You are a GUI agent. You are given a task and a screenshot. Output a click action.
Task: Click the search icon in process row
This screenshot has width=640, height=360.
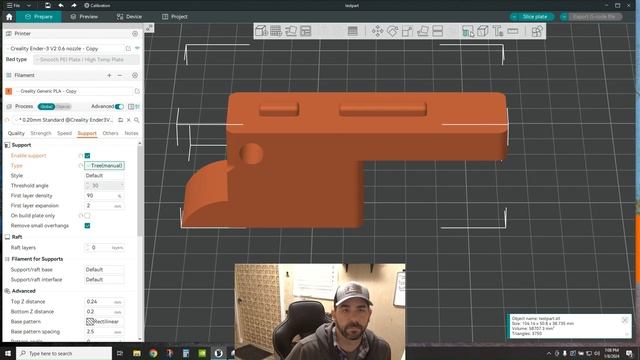[137, 120]
